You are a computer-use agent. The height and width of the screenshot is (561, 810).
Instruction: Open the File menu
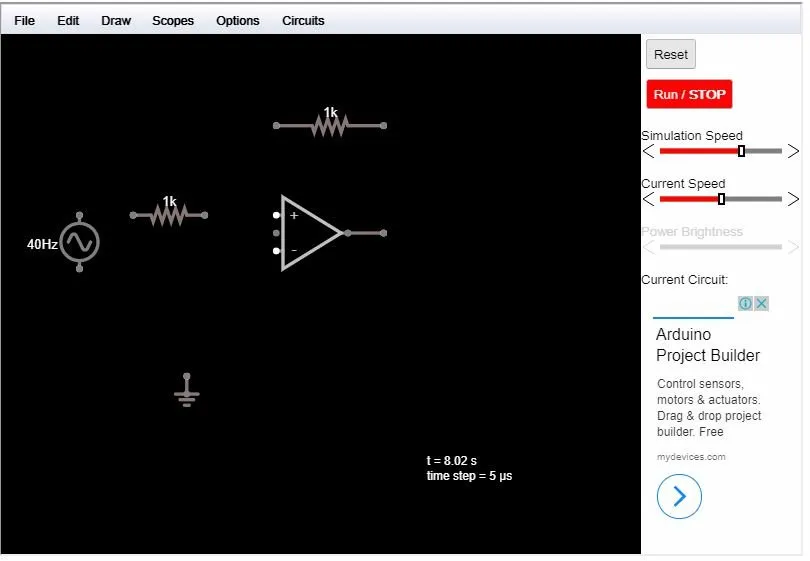[x=24, y=21]
